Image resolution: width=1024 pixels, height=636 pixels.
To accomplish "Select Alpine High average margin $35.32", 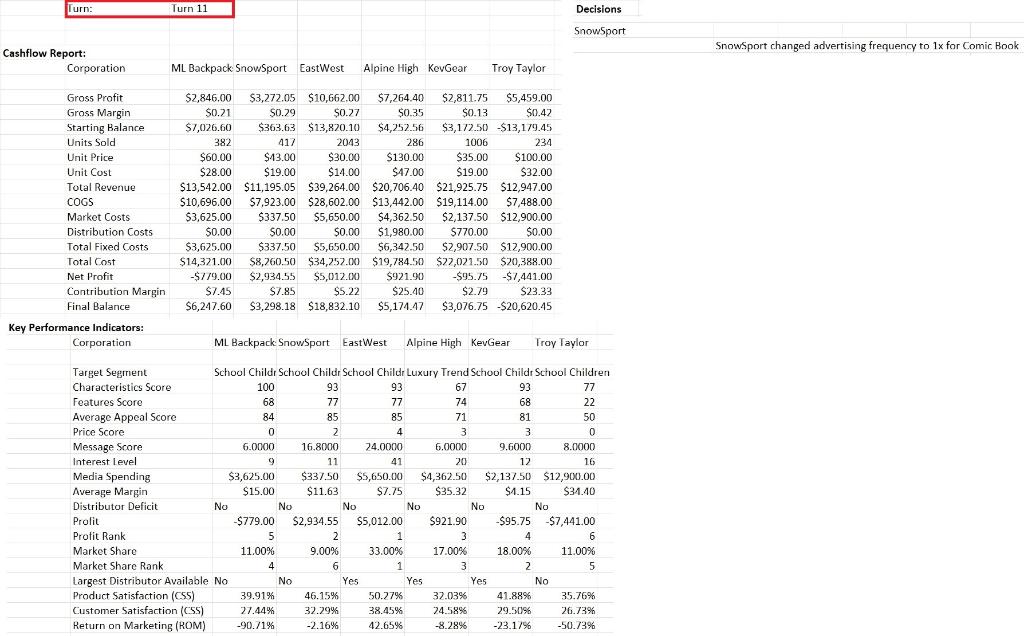I will click(451, 492).
